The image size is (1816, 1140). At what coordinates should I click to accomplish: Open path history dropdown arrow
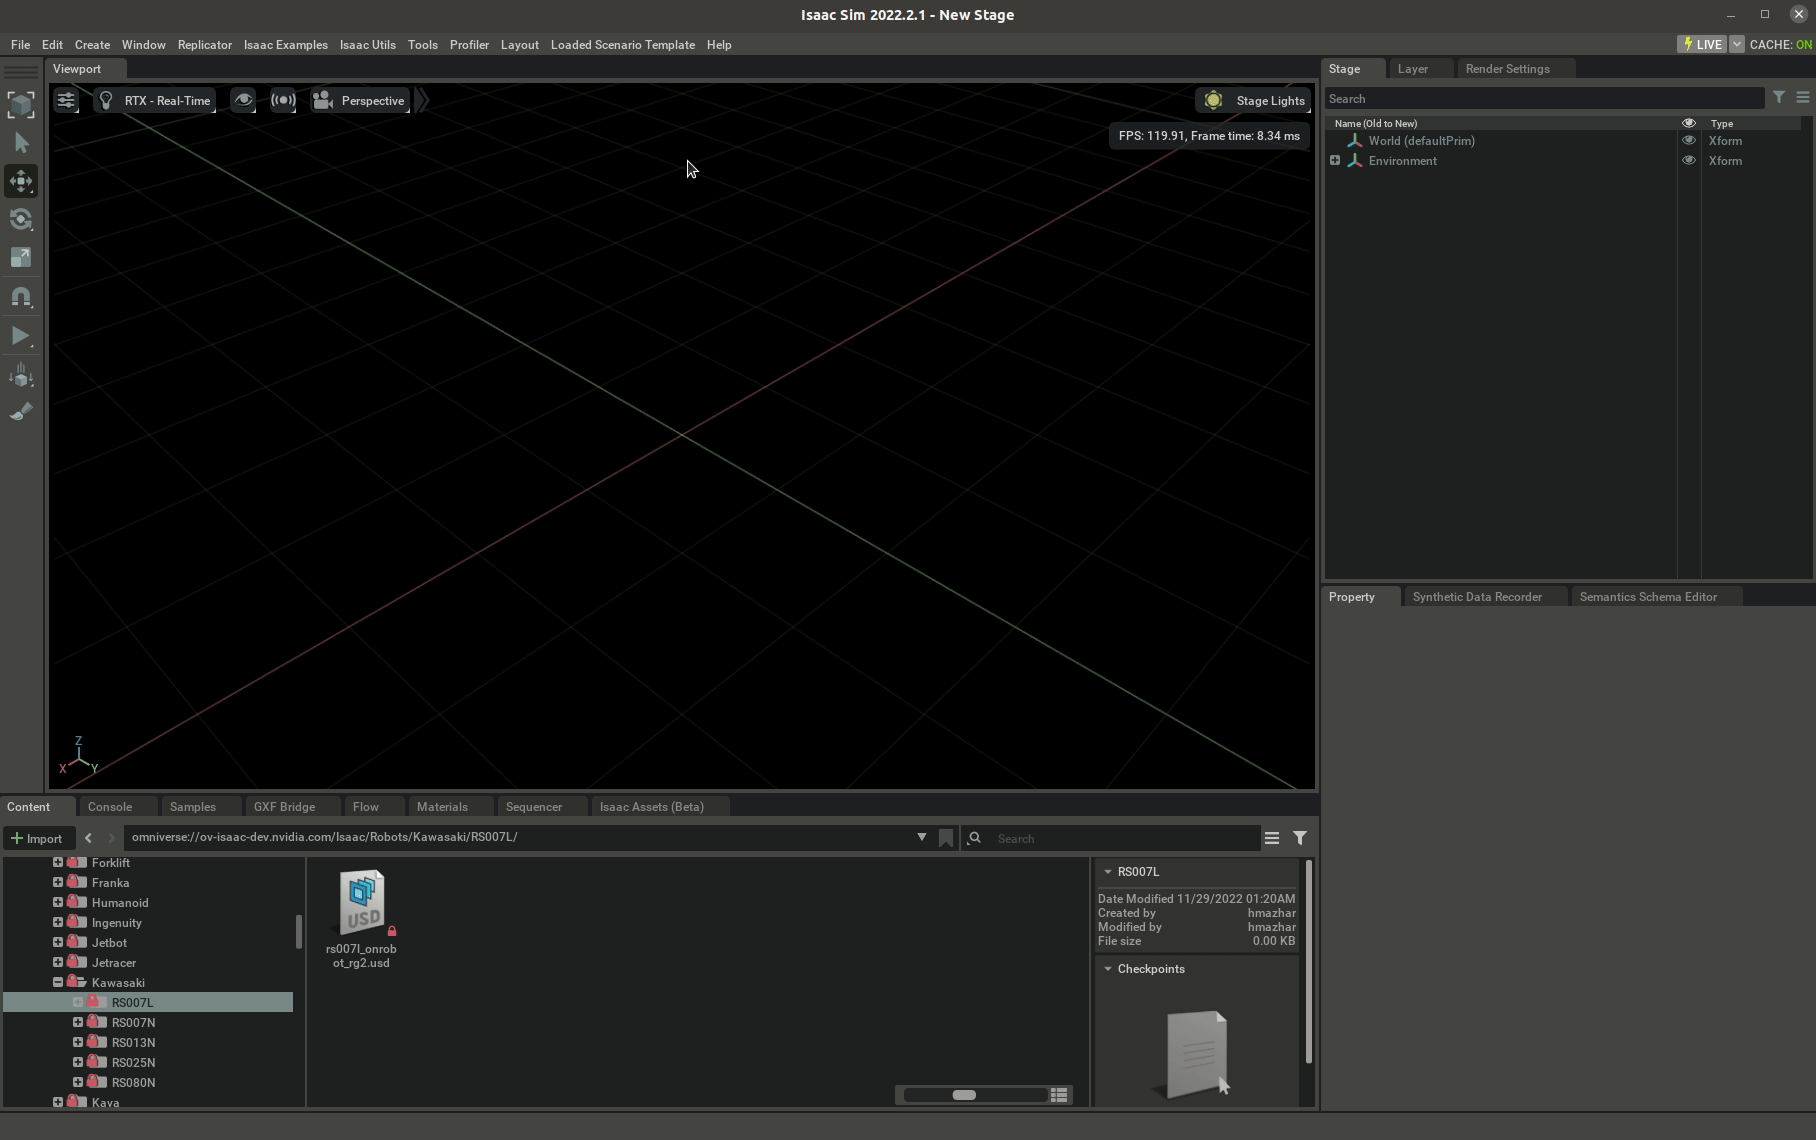(x=921, y=837)
